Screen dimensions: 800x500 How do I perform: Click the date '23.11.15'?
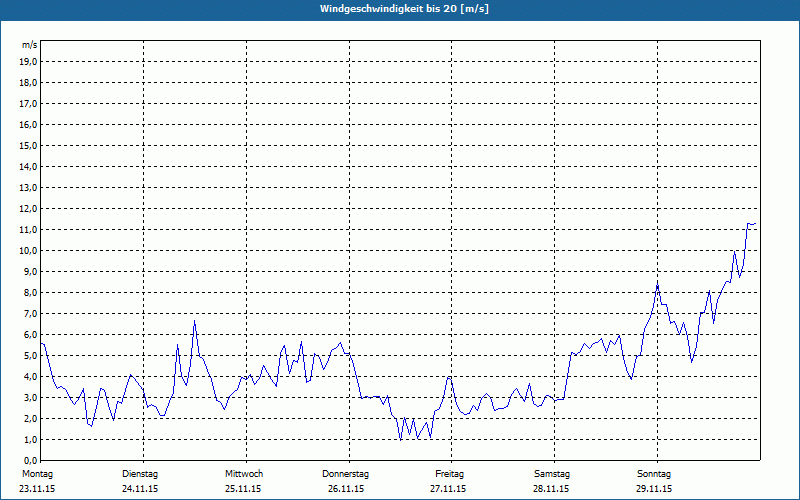(37, 489)
